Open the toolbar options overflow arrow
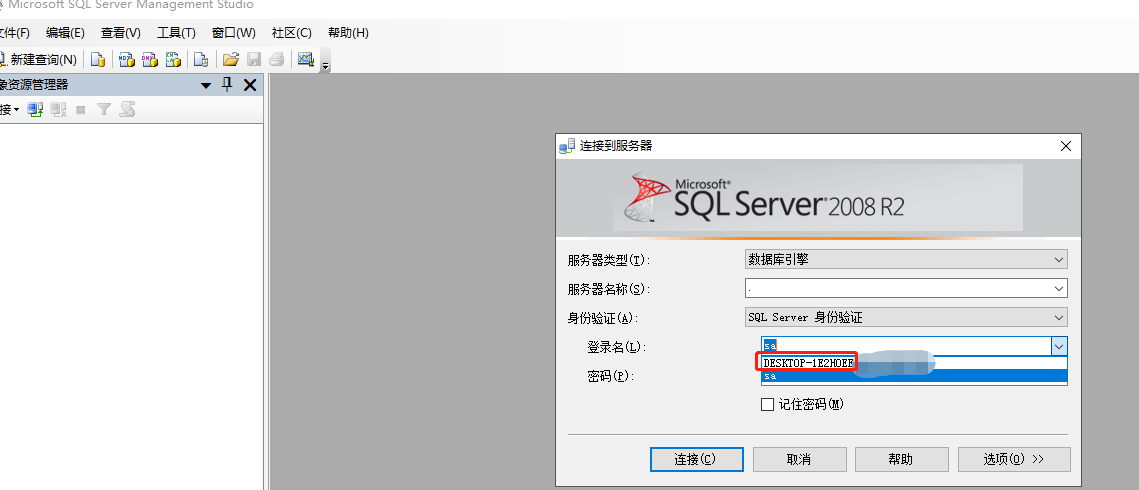The image size is (1139, 490). pyautogui.click(x=325, y=66)
